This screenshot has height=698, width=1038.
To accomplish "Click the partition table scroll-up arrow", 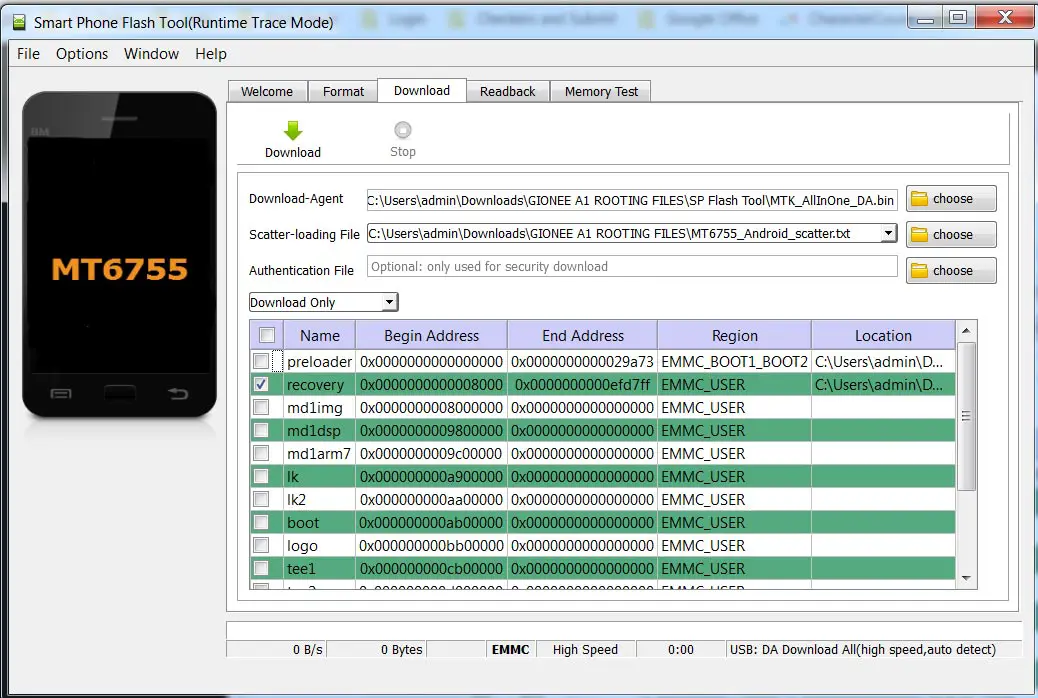I will 966,330.
